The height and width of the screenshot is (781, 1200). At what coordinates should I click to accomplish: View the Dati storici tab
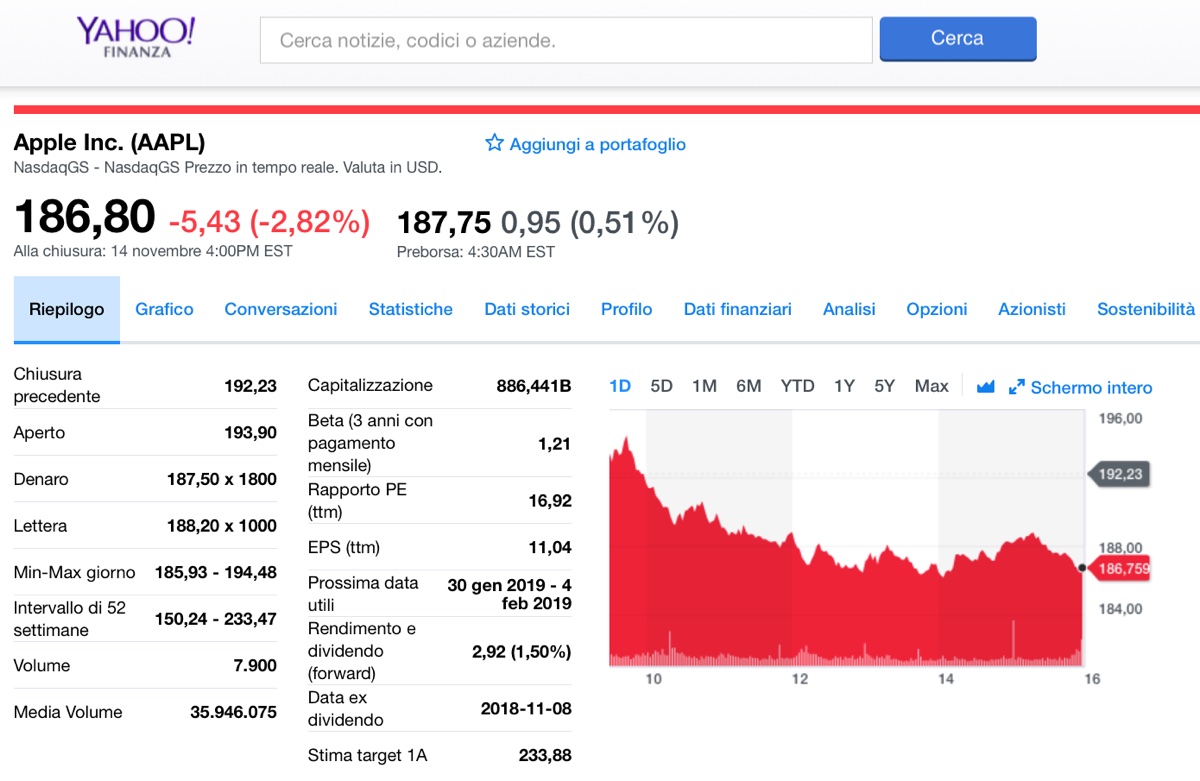coord(527,310)
